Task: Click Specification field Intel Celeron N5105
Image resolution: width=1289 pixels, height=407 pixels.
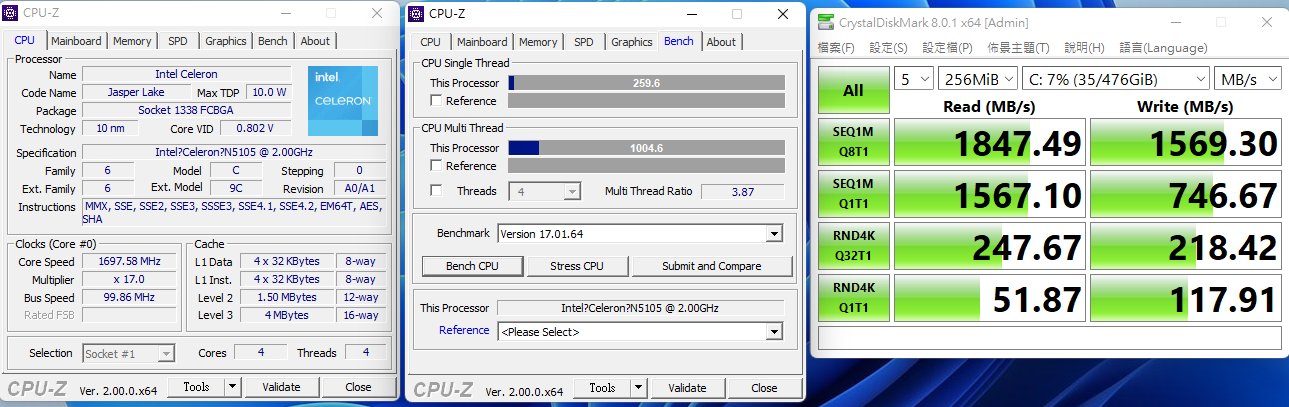Action: tap(233, 152)
